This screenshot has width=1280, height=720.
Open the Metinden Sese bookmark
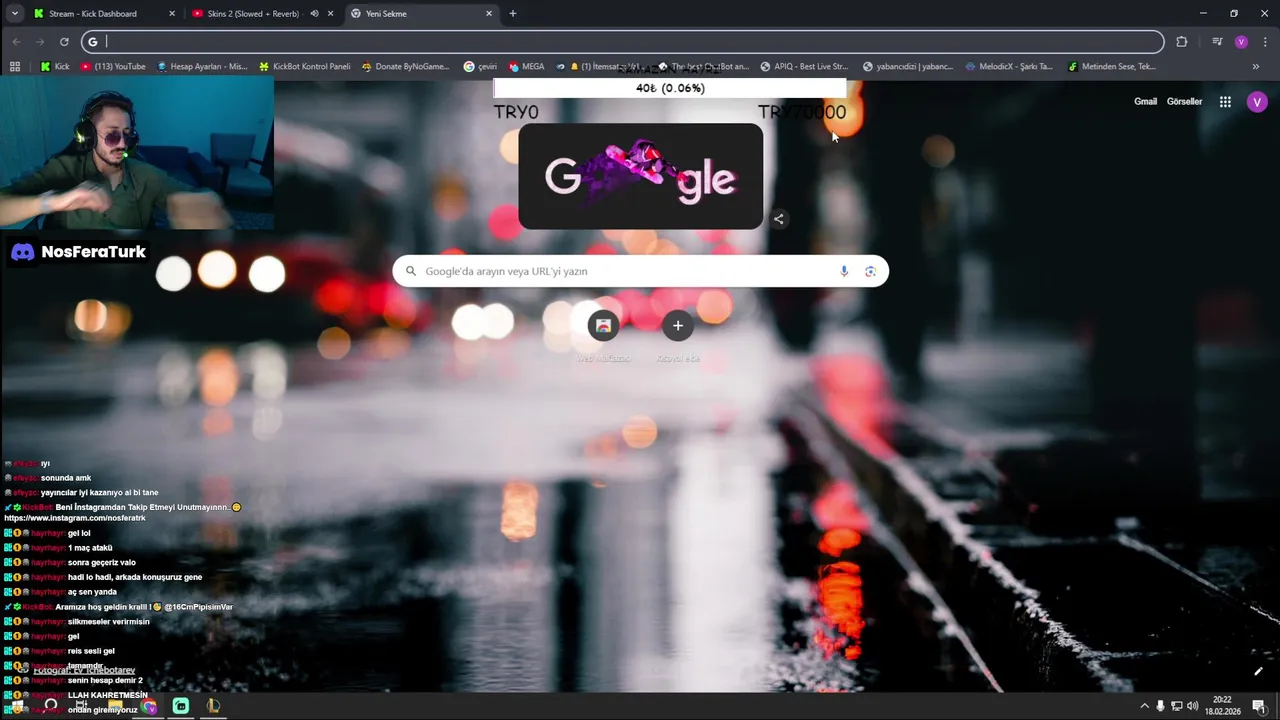(1111, 67)
